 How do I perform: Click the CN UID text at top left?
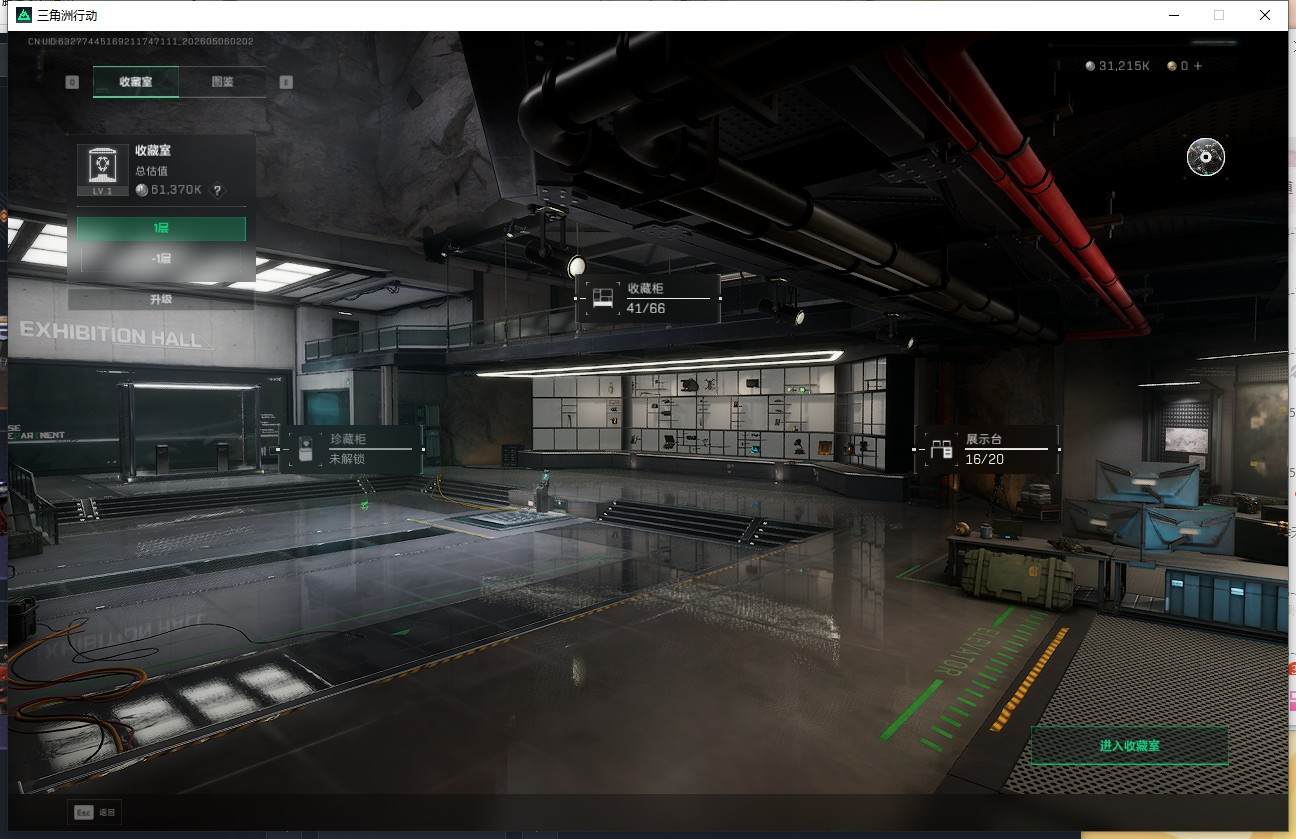click(140, 42)
